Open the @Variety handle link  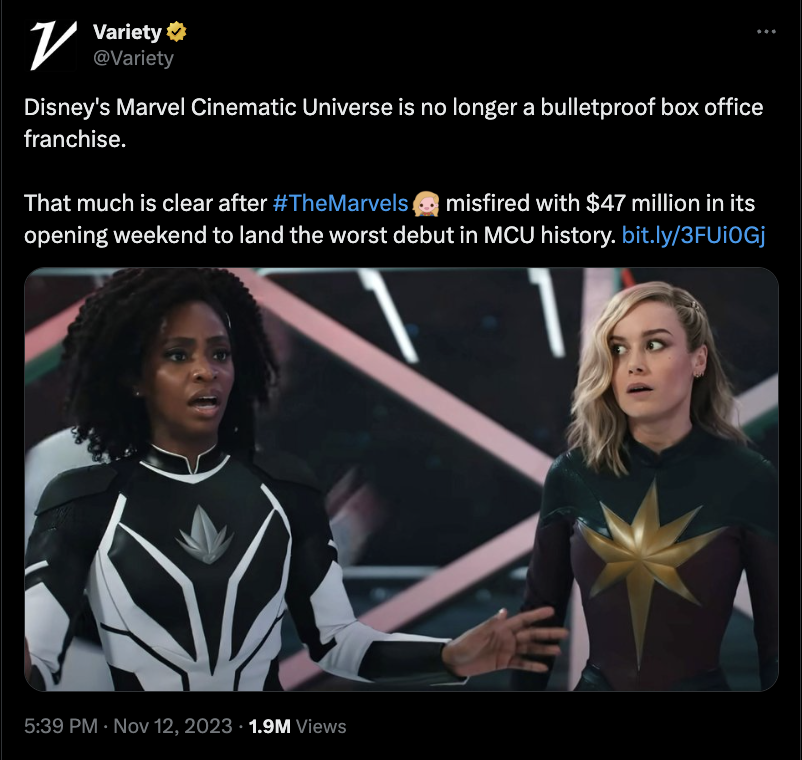(x=133, y=58)
